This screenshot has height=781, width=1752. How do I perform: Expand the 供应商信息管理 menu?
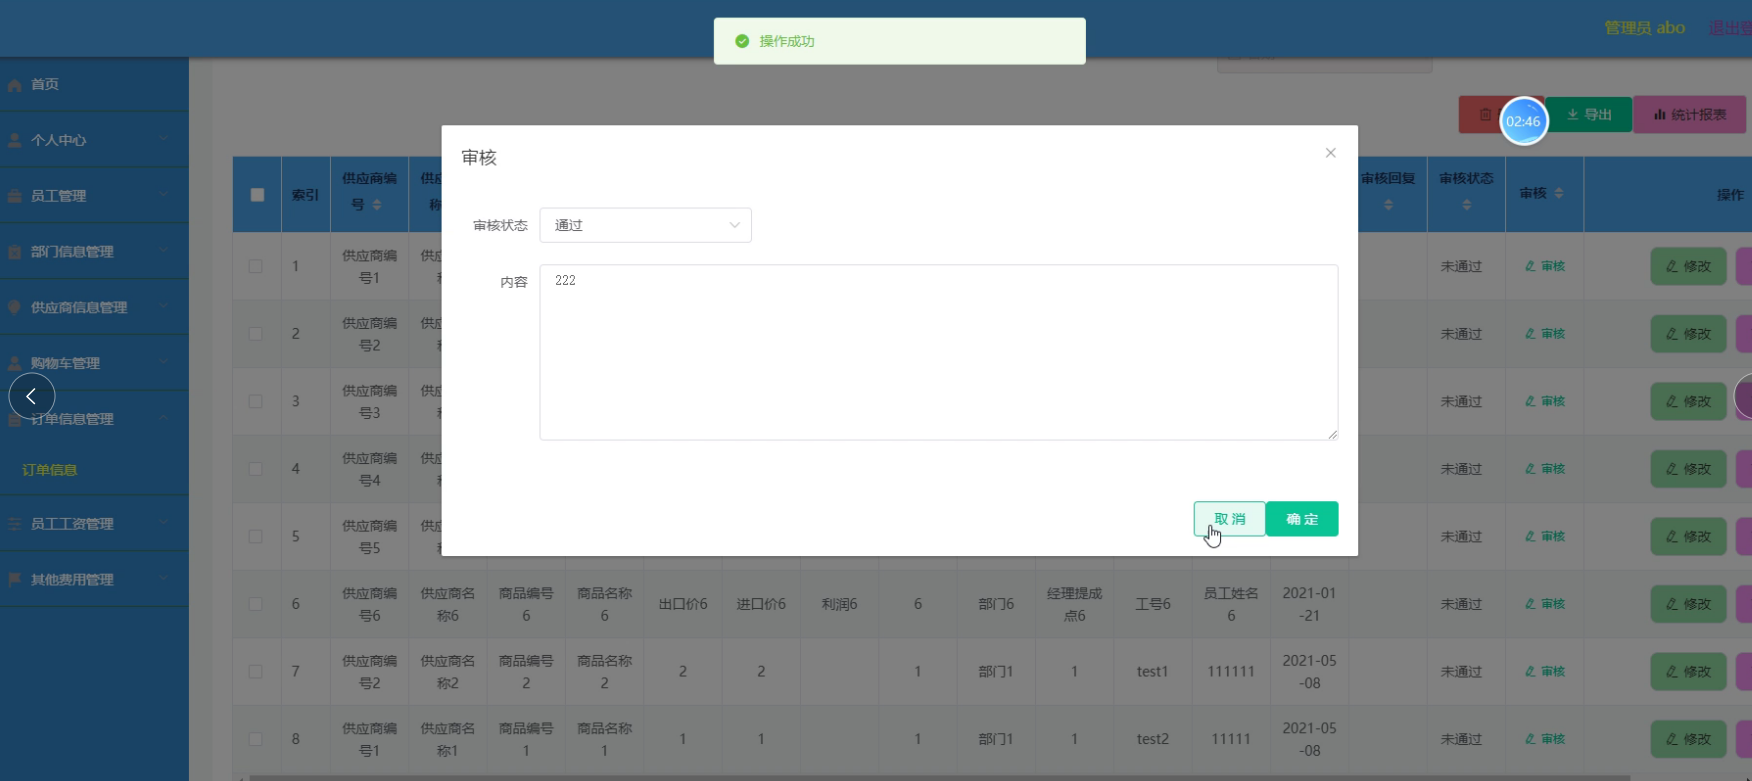pos(94,308)
